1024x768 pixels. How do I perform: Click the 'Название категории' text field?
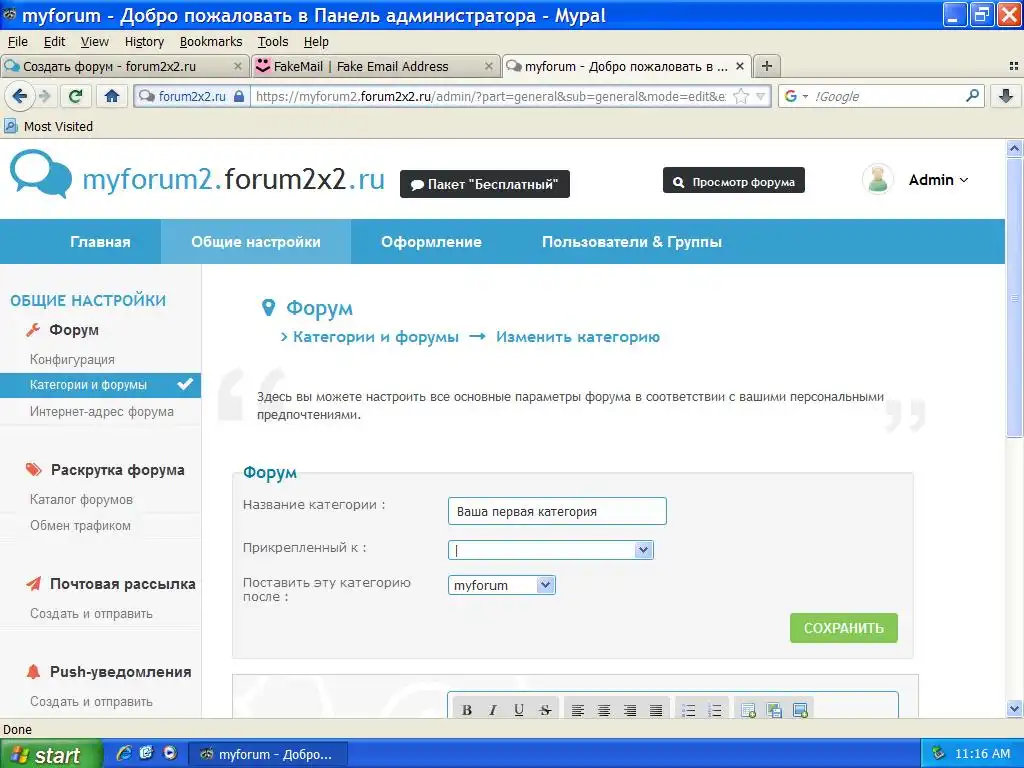[557, 511]
